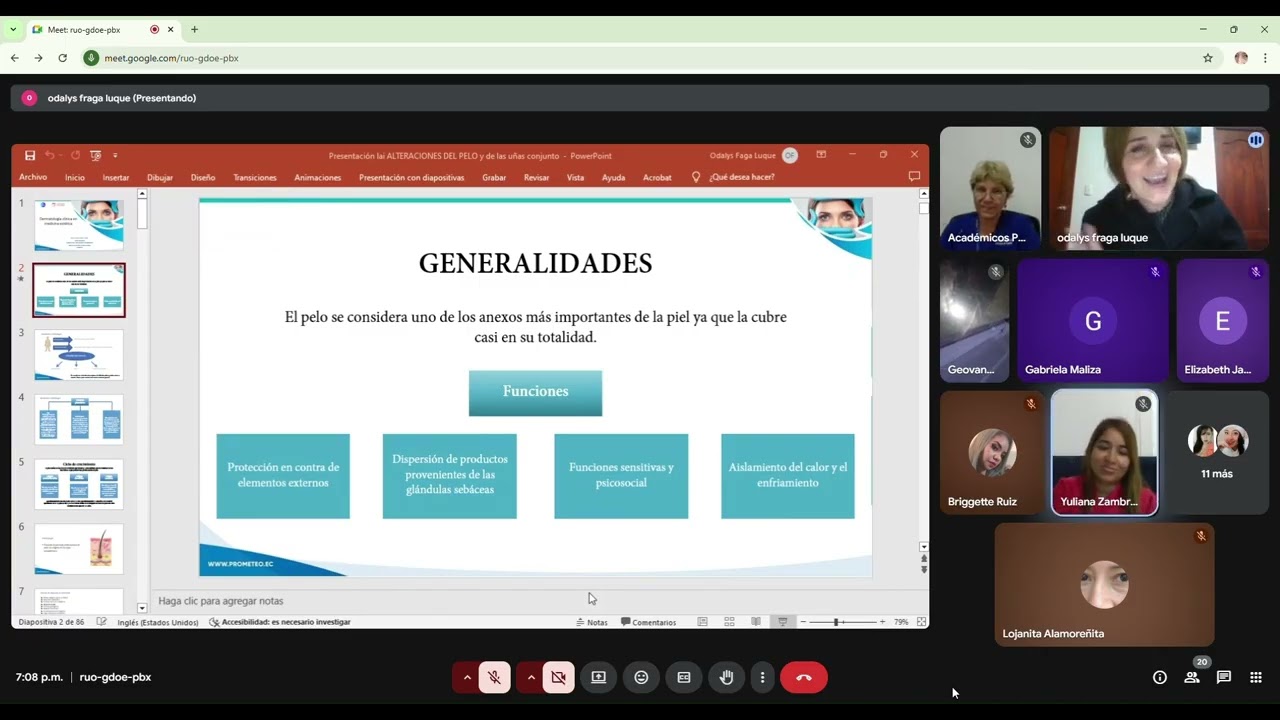The width and height of the screenshot is (1280, 720).
Task: Select slide 3 thumbnail
Action: (79, 355)
